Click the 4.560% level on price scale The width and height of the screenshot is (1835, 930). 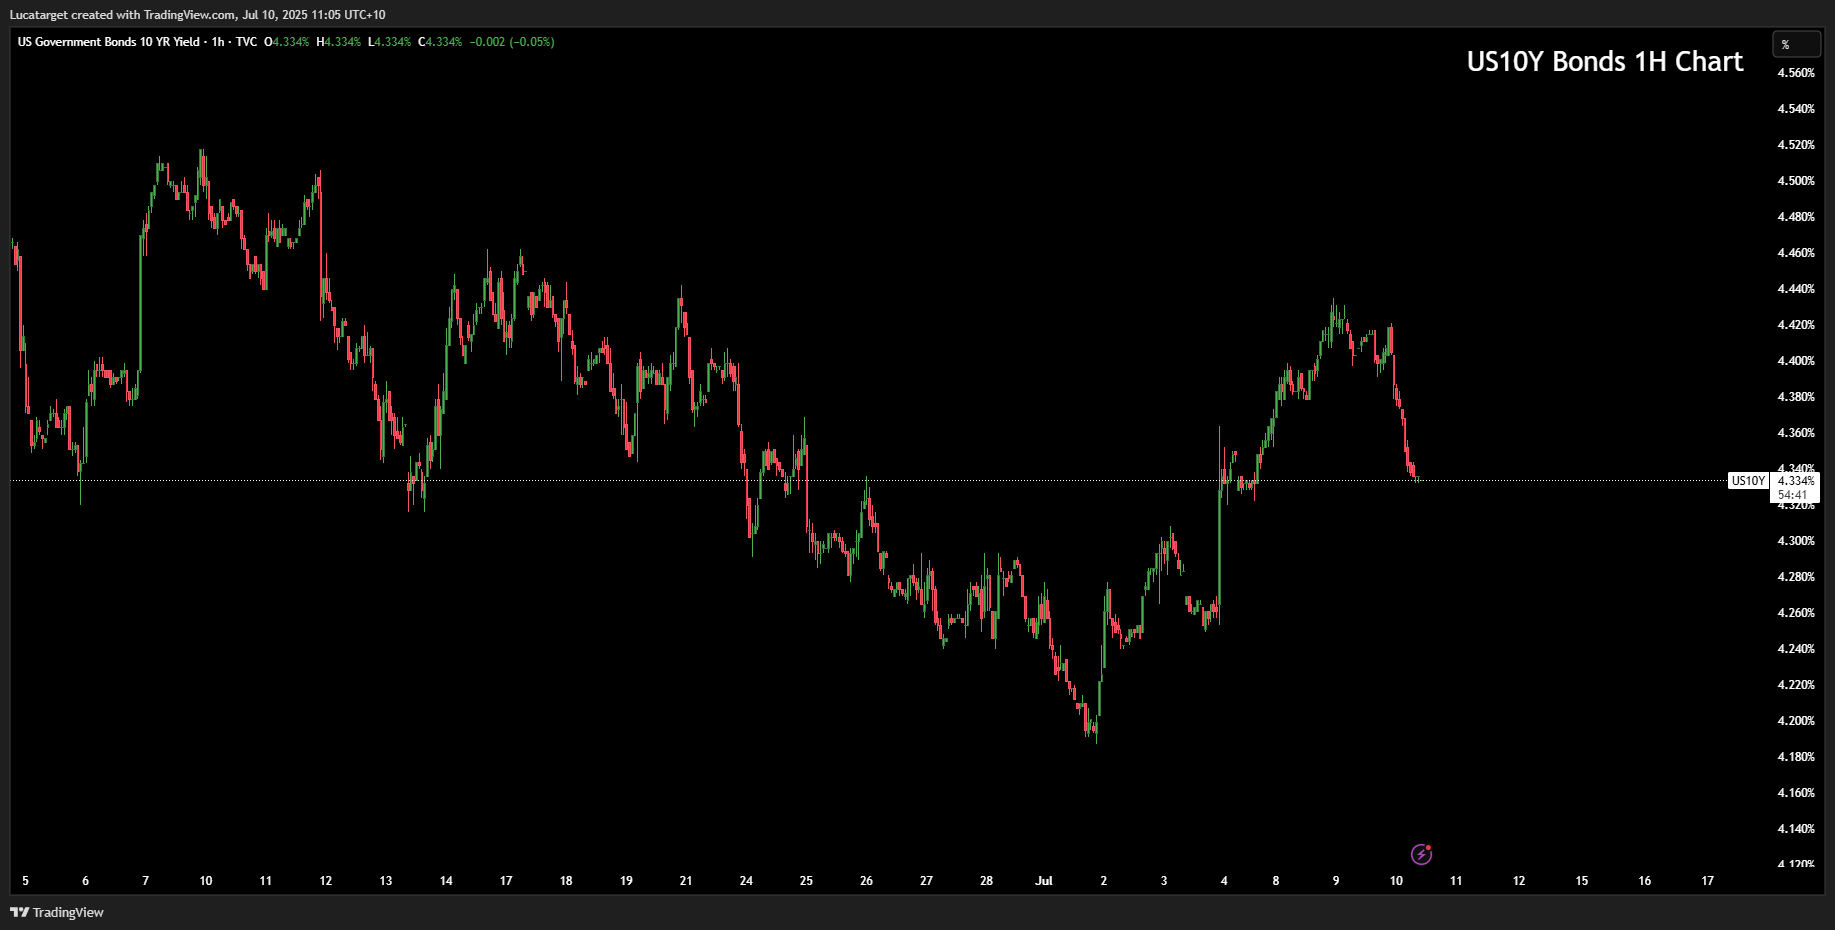(x=1795, y=73)
